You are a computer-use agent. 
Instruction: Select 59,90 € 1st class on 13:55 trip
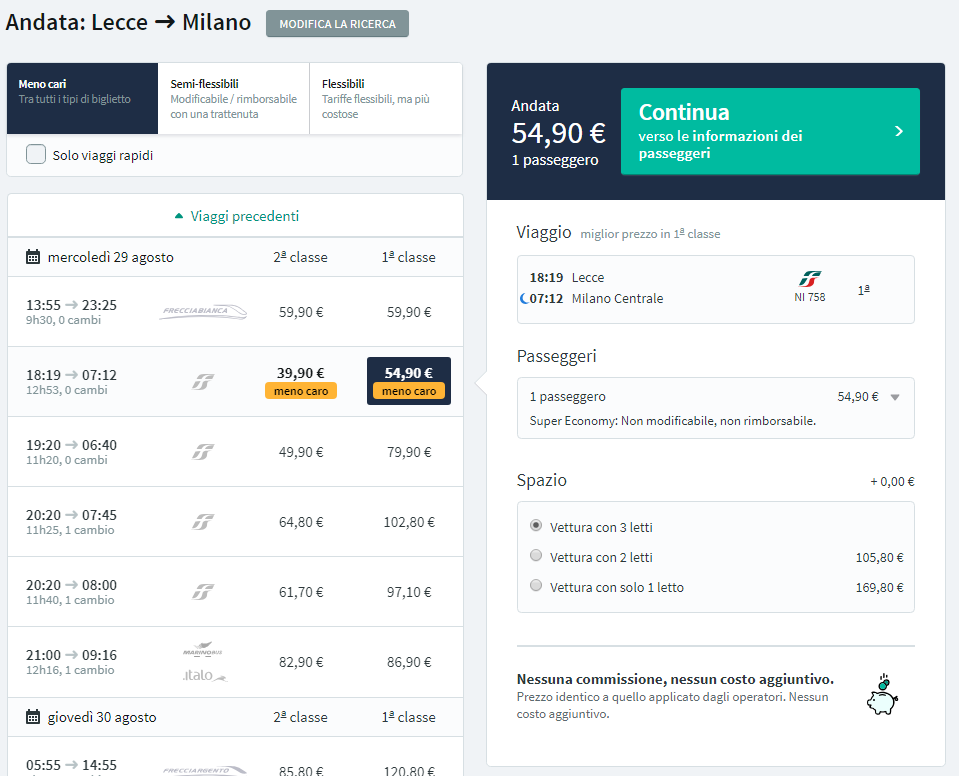tap(409, 312)
